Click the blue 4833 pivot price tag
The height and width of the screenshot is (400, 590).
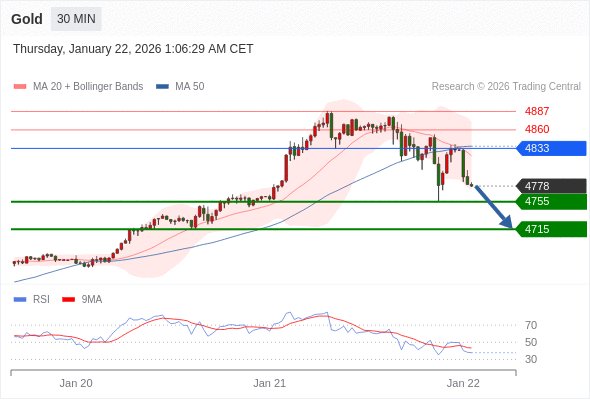pyautogui.click(x=551, y=148)
